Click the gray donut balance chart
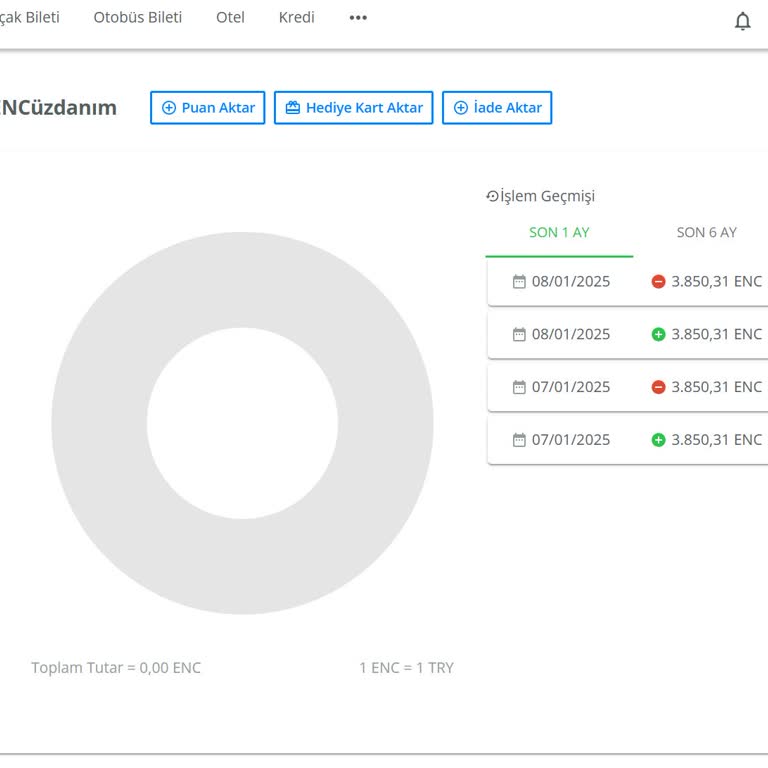 click(100, 423)
